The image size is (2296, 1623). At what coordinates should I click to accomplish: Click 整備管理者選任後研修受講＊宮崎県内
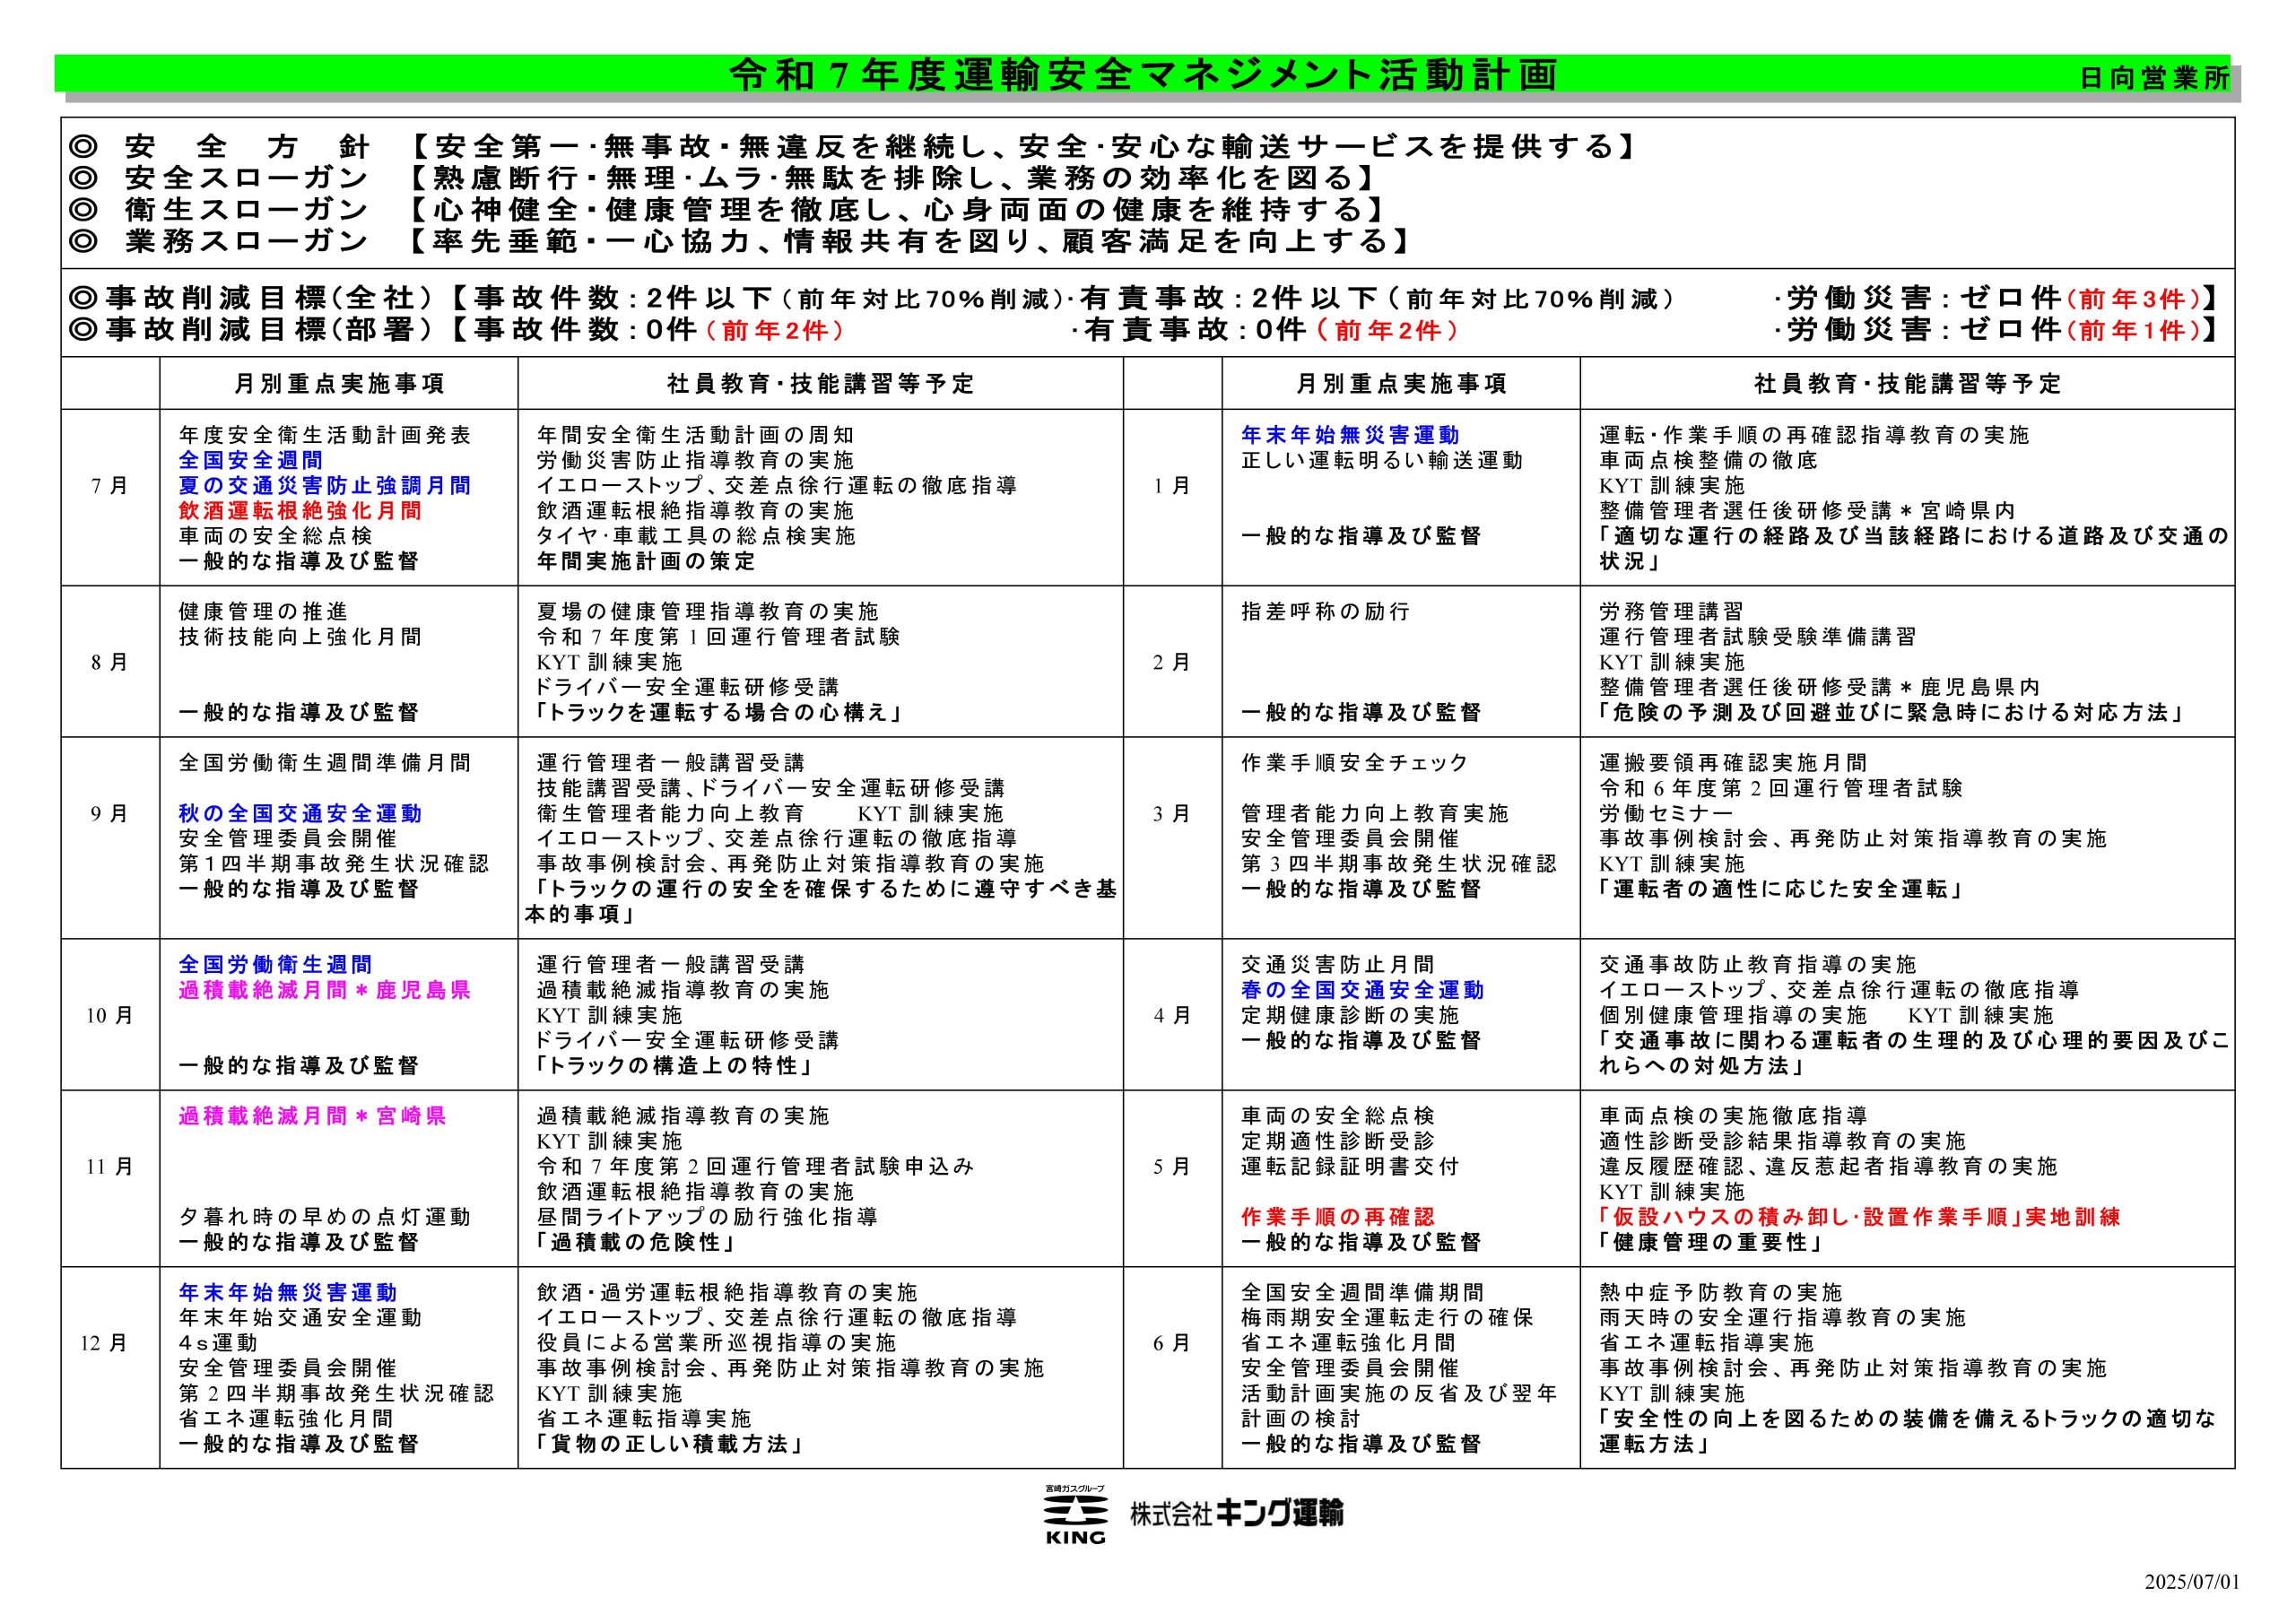[x=1807, y=511]
